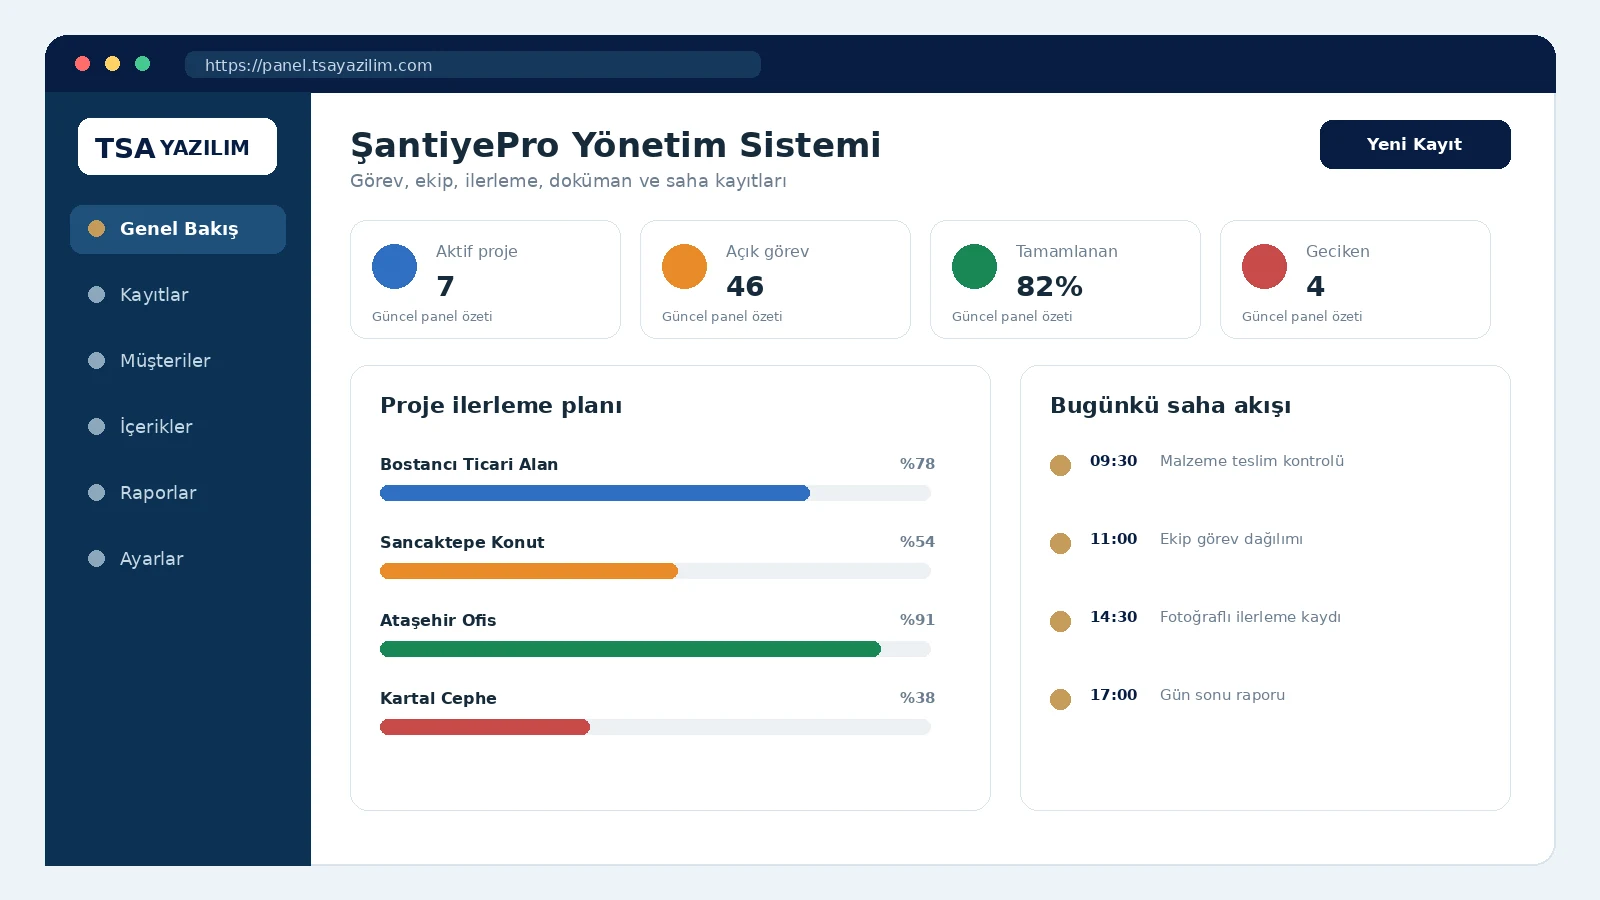Click the Yeni Kayıt button
Viewport: 1600px width, 900px height.
point(1415,144)
